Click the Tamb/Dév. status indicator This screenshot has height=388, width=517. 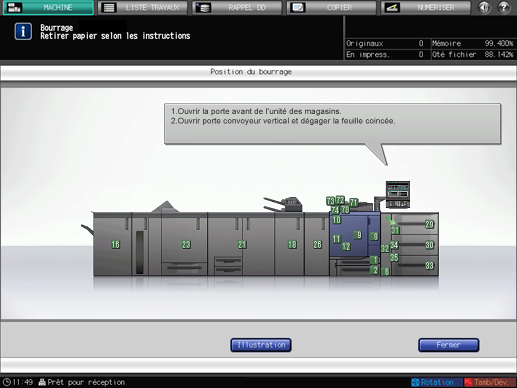click(x=490, y=382)
